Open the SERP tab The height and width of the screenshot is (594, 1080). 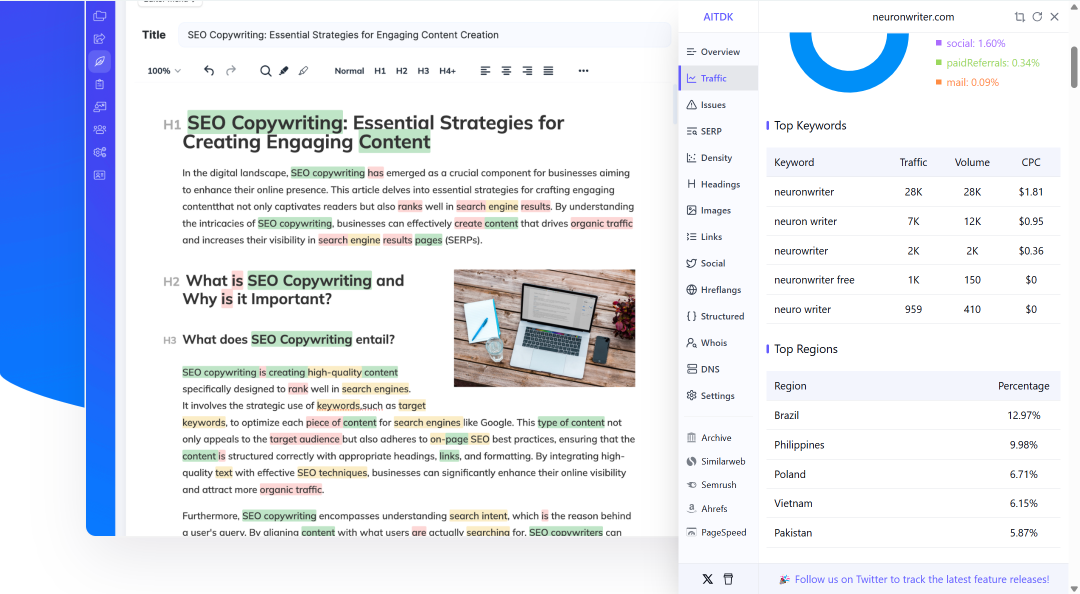click(x=718, y=131)
